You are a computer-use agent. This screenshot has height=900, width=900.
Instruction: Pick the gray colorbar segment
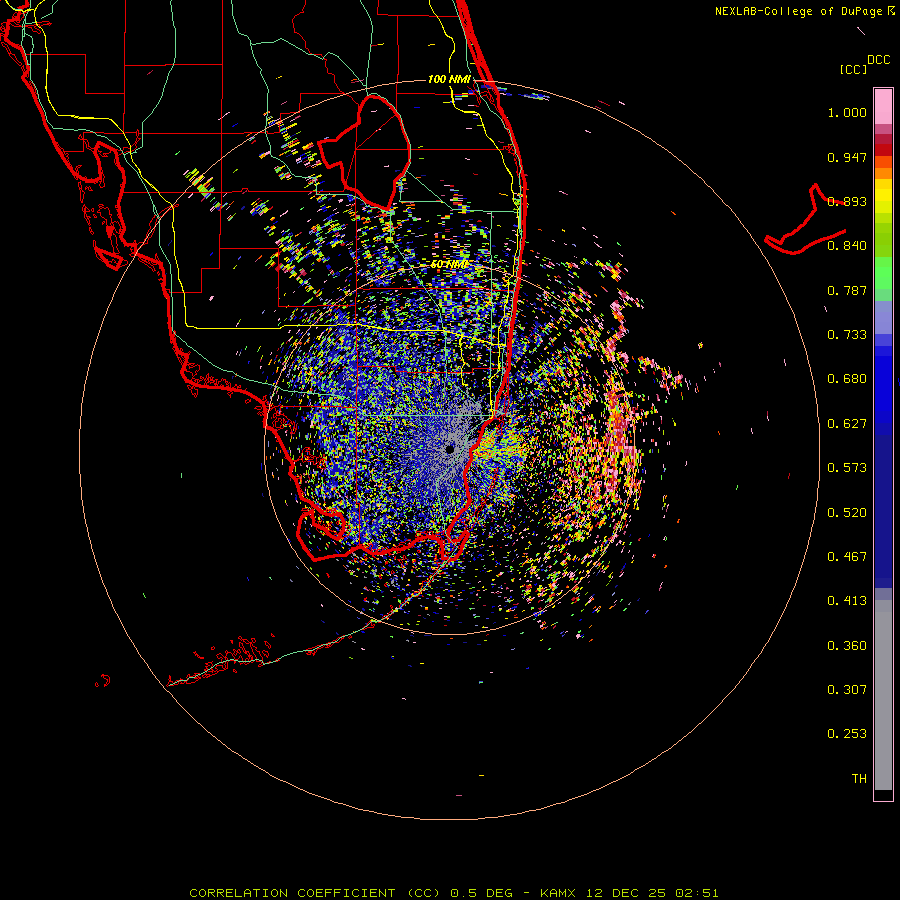pos(883,695)
